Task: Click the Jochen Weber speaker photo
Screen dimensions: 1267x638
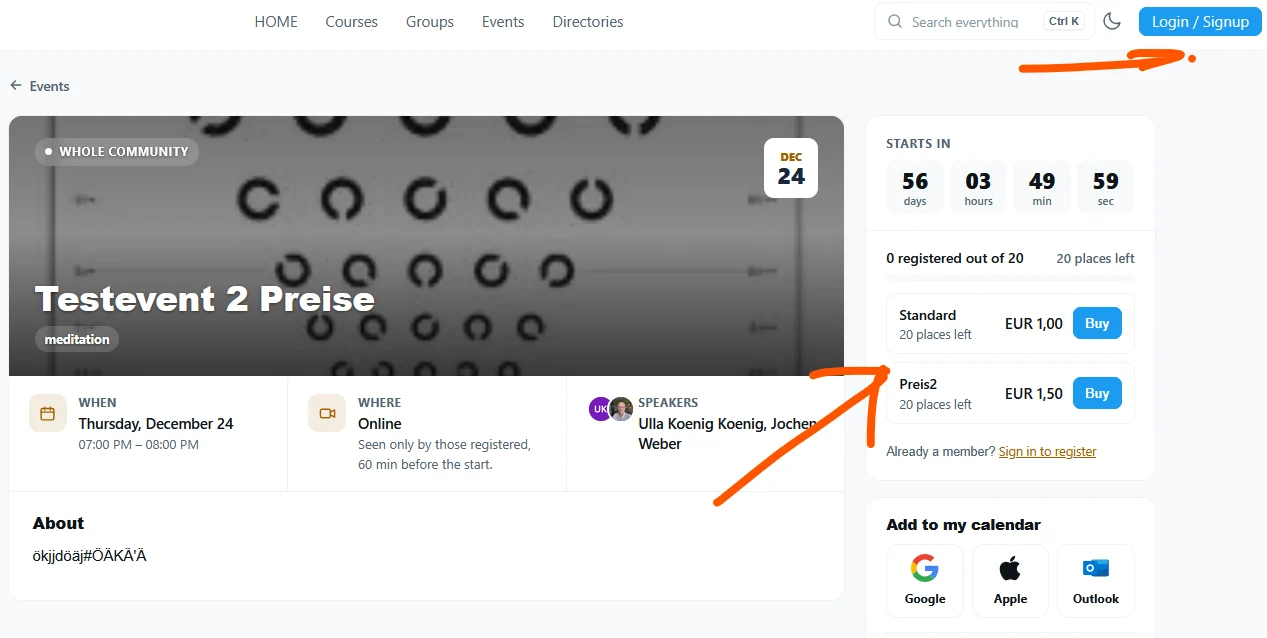Action: coord(621,408)
